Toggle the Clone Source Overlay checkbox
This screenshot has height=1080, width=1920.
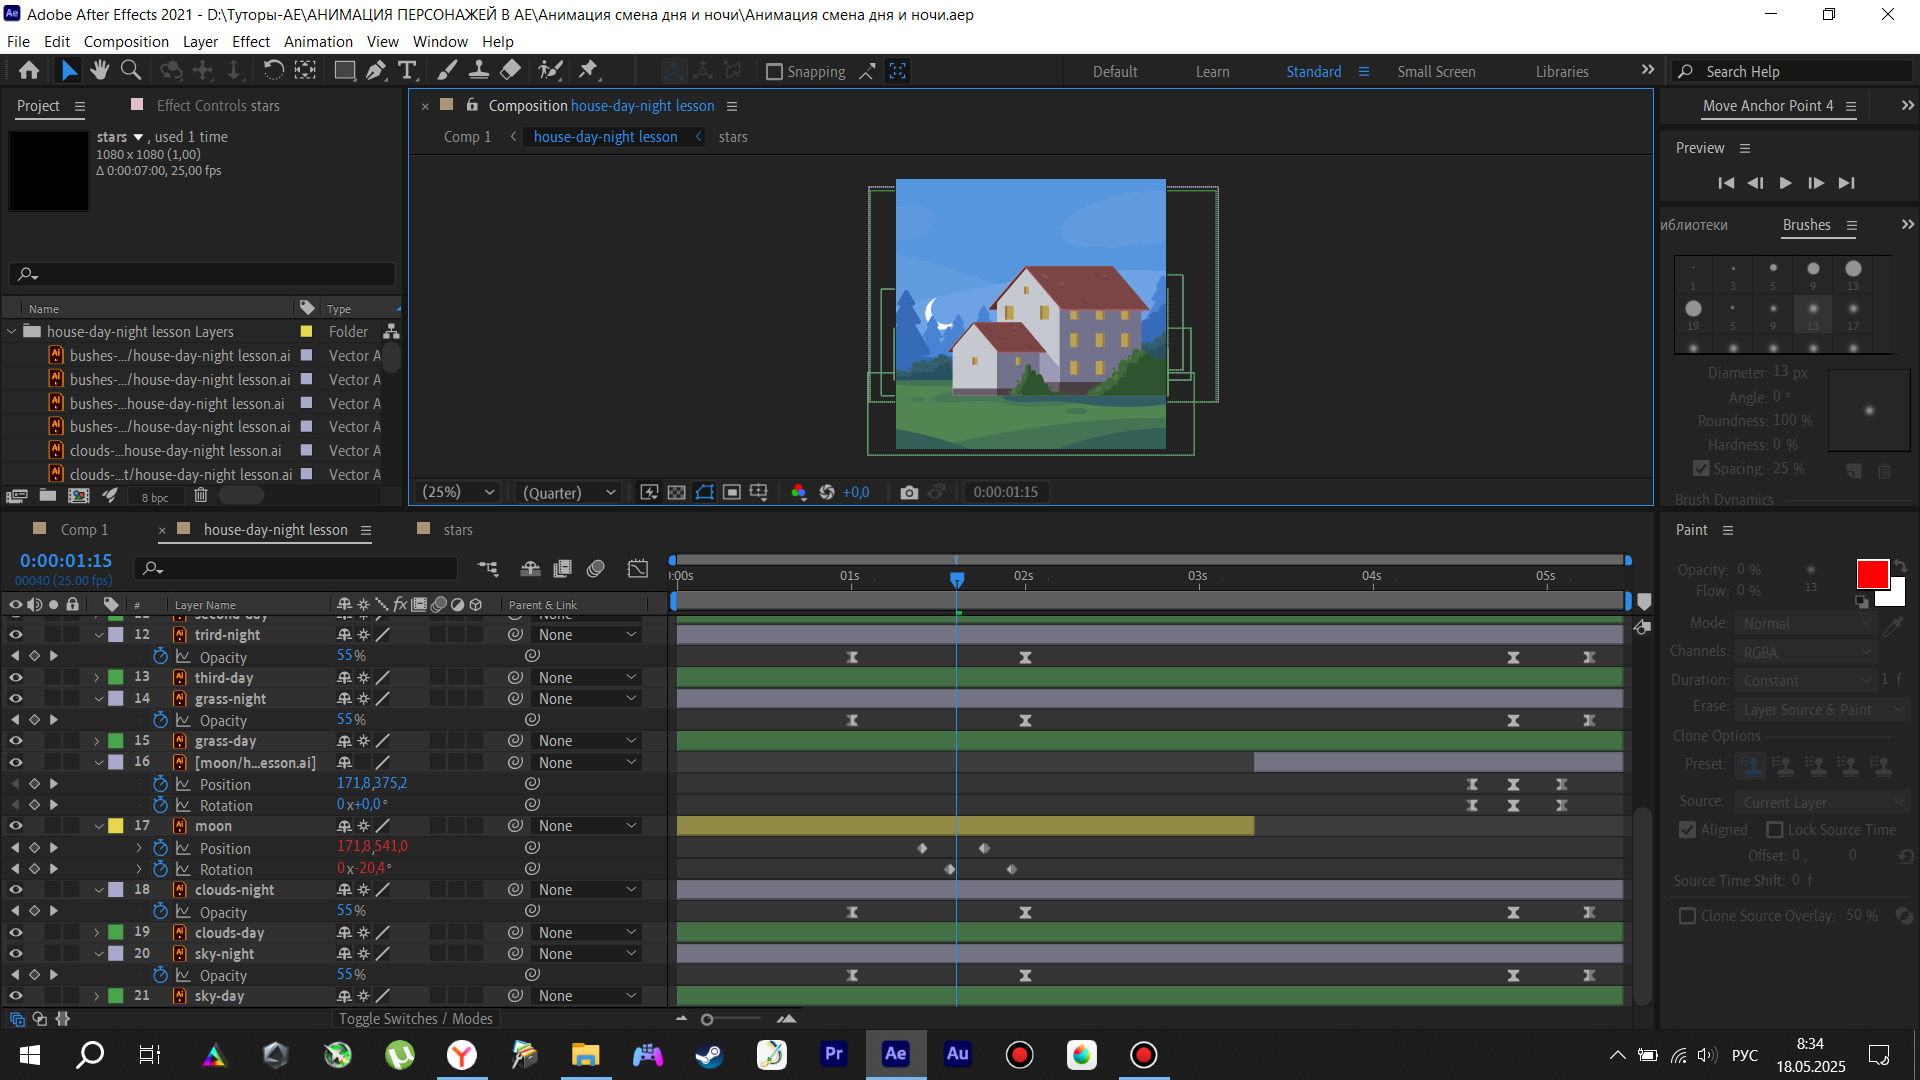click(1687, 916)
